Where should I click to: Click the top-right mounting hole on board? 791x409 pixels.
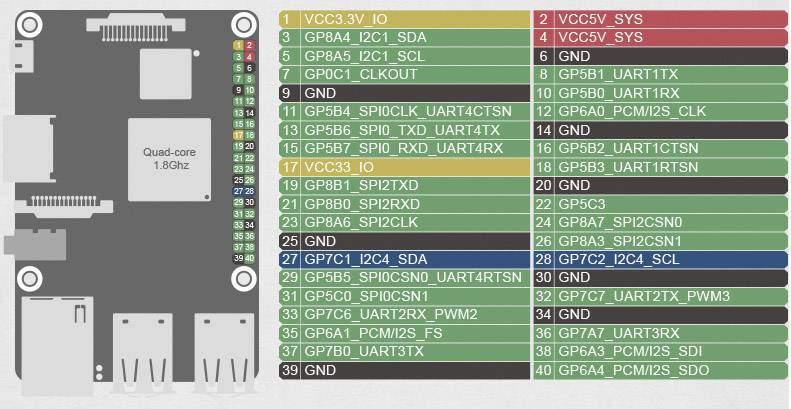(242, 24)
